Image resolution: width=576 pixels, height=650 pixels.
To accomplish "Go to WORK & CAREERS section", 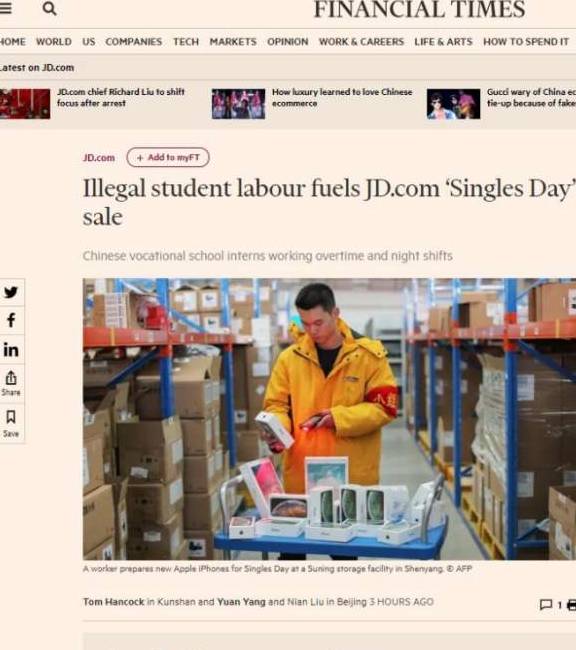I will 361,42.
